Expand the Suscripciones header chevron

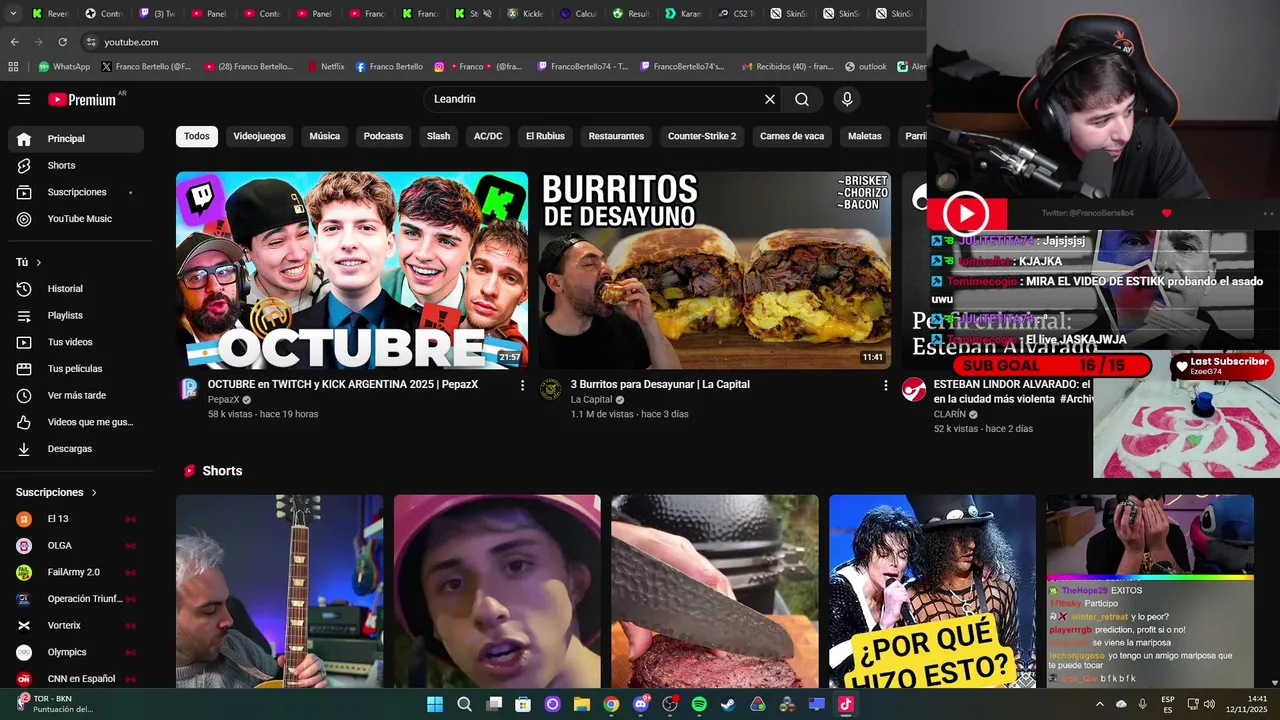[95, 492]
